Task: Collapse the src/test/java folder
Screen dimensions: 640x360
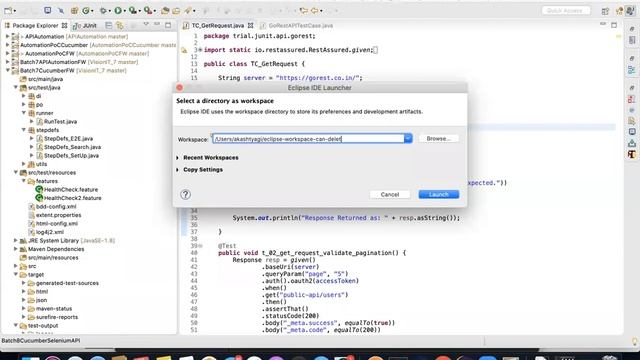Action: click(x=16, y=87)
